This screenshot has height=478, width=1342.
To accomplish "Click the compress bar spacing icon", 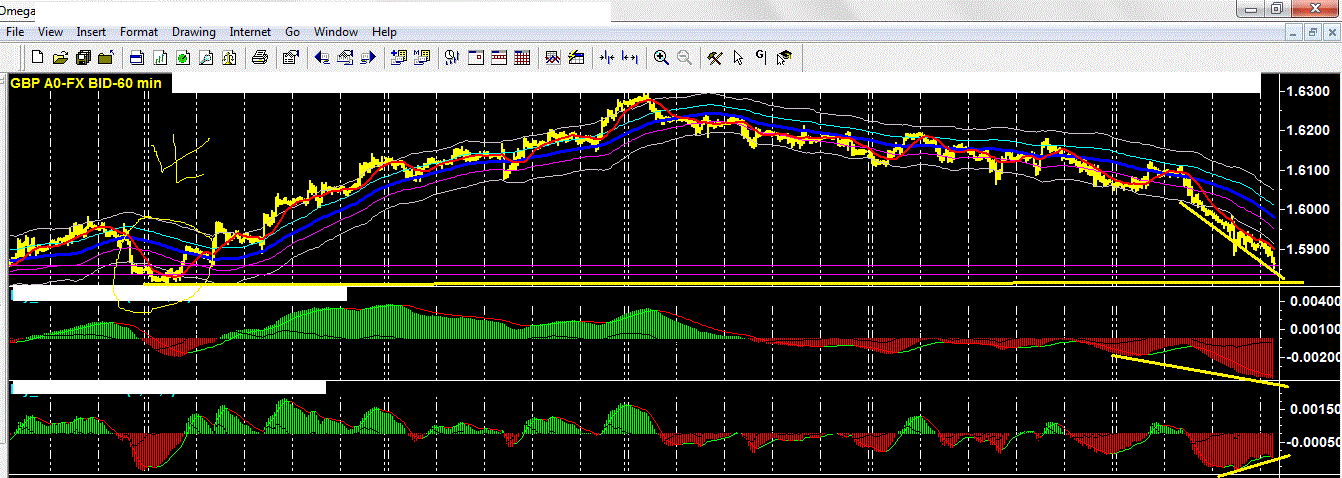I will [x=606, y=58].
